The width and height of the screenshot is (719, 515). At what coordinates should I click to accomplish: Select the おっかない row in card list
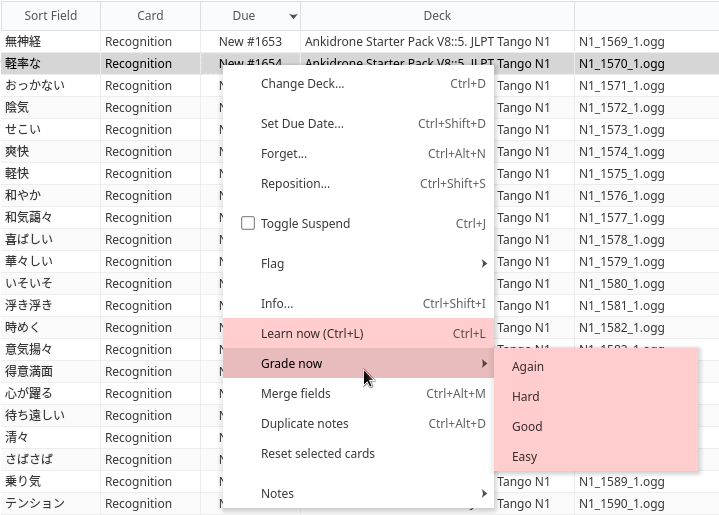point(50,86)
